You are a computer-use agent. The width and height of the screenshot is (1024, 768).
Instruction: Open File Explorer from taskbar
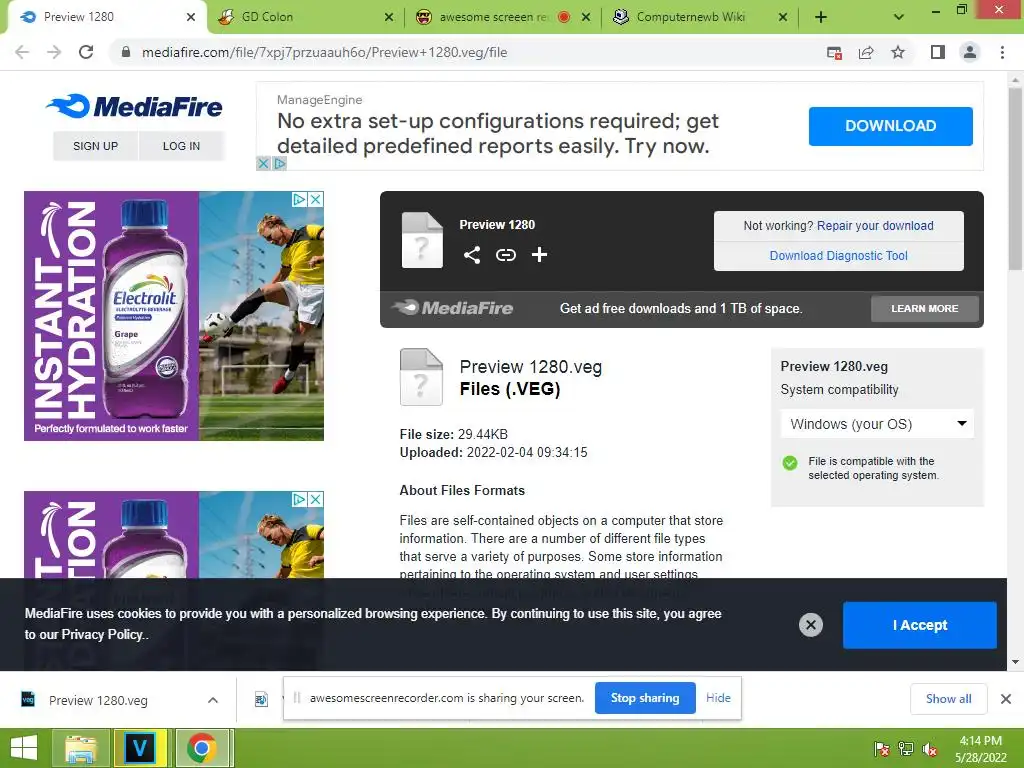pos(81,748)
